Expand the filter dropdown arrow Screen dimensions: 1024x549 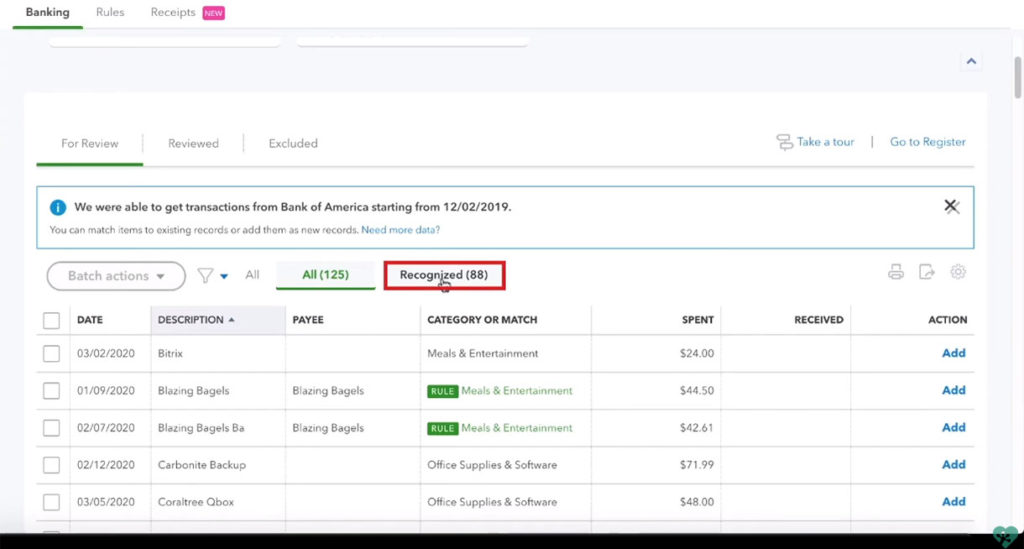pyautogui.click(x=224, y=277)
